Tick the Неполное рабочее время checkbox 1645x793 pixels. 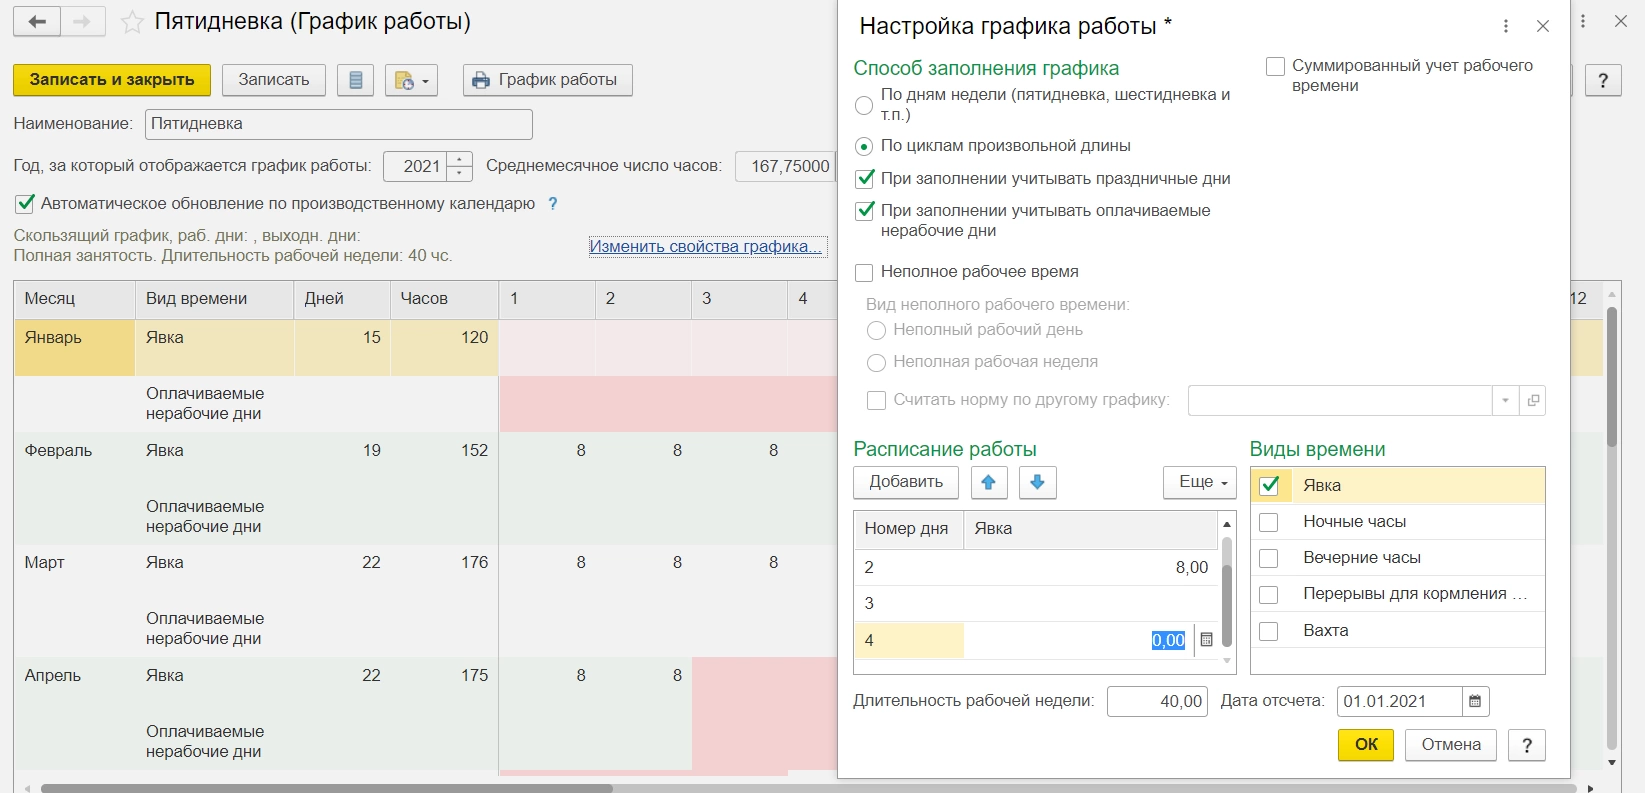pos(864,272)
